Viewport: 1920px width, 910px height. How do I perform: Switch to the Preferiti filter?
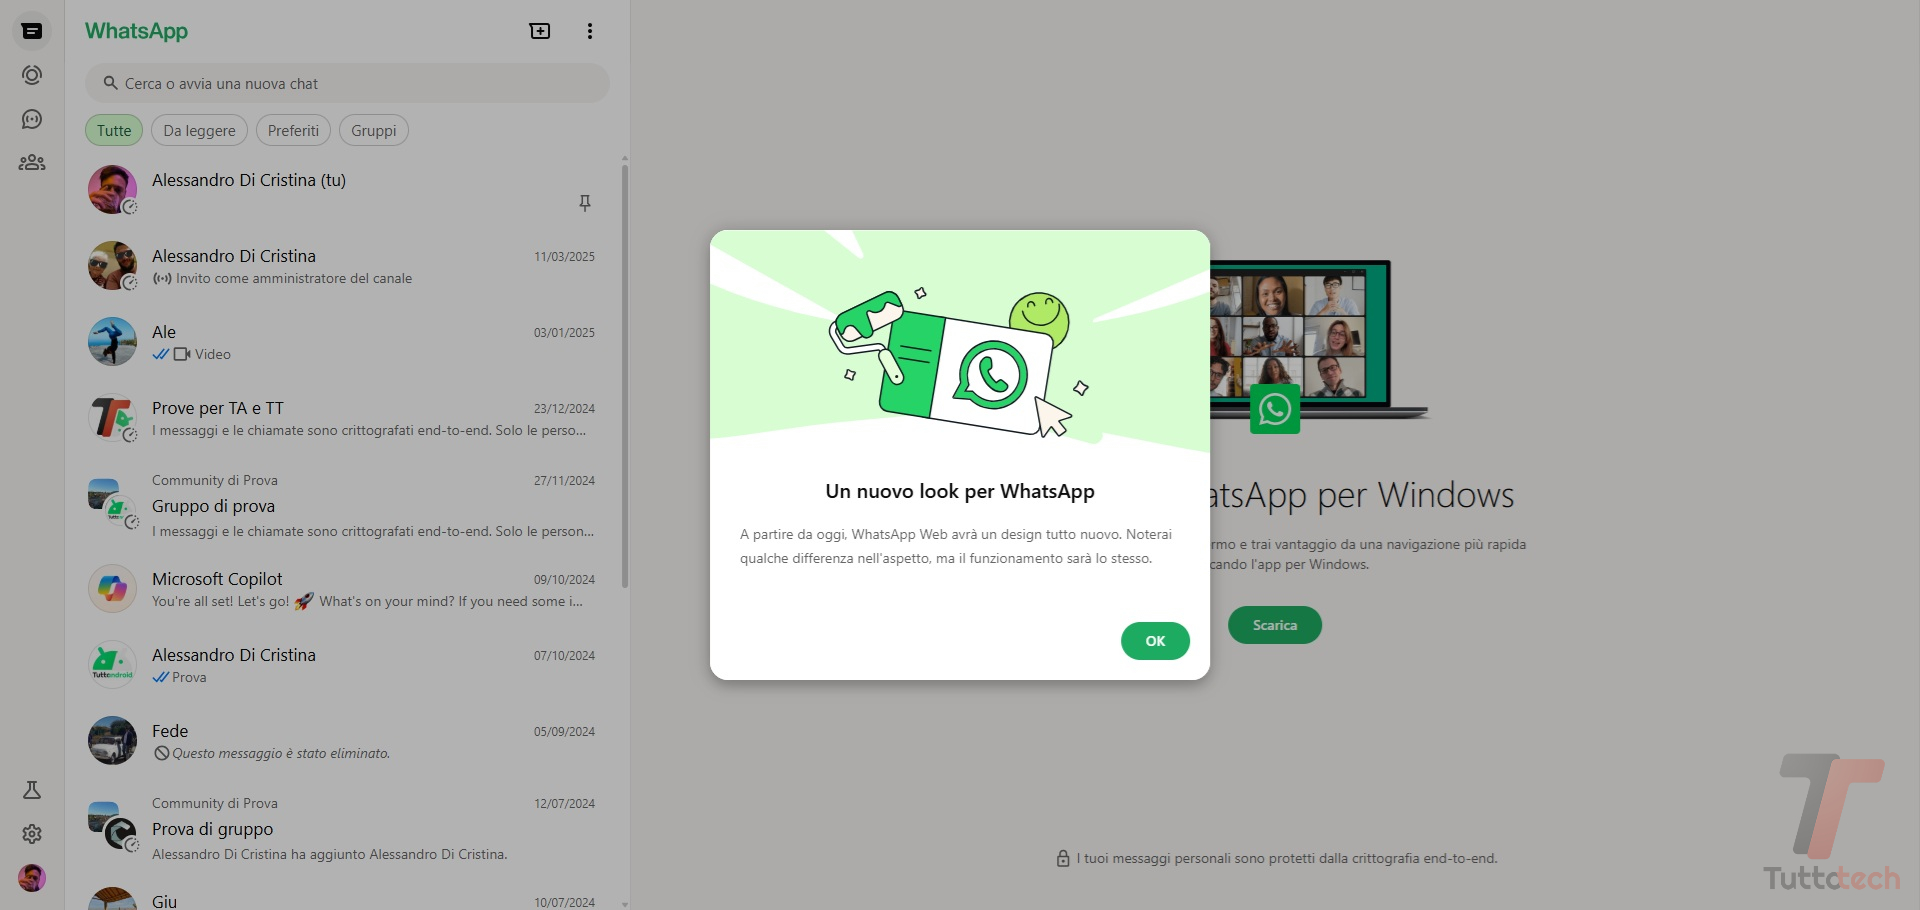293,131
